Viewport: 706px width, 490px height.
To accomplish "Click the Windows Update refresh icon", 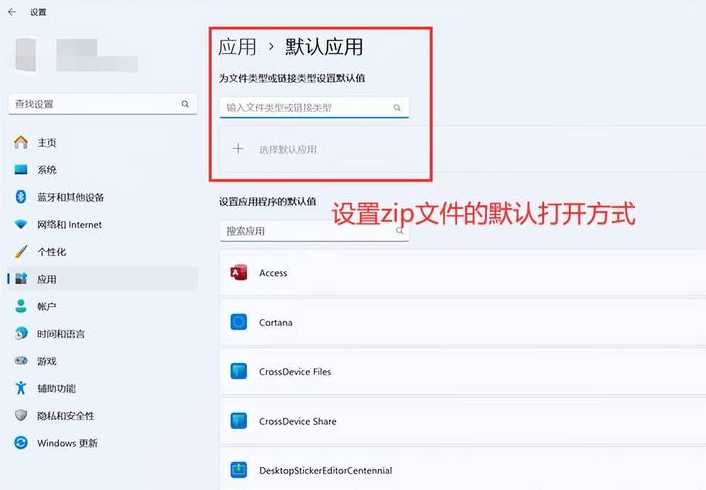I will click(21, 443).
